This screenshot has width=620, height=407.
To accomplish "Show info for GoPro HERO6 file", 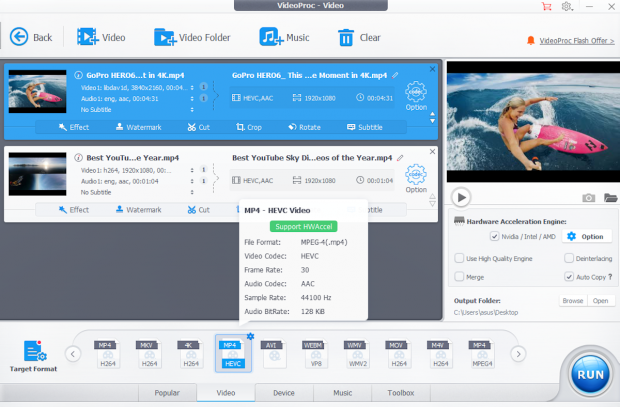I will coord(78,75).
